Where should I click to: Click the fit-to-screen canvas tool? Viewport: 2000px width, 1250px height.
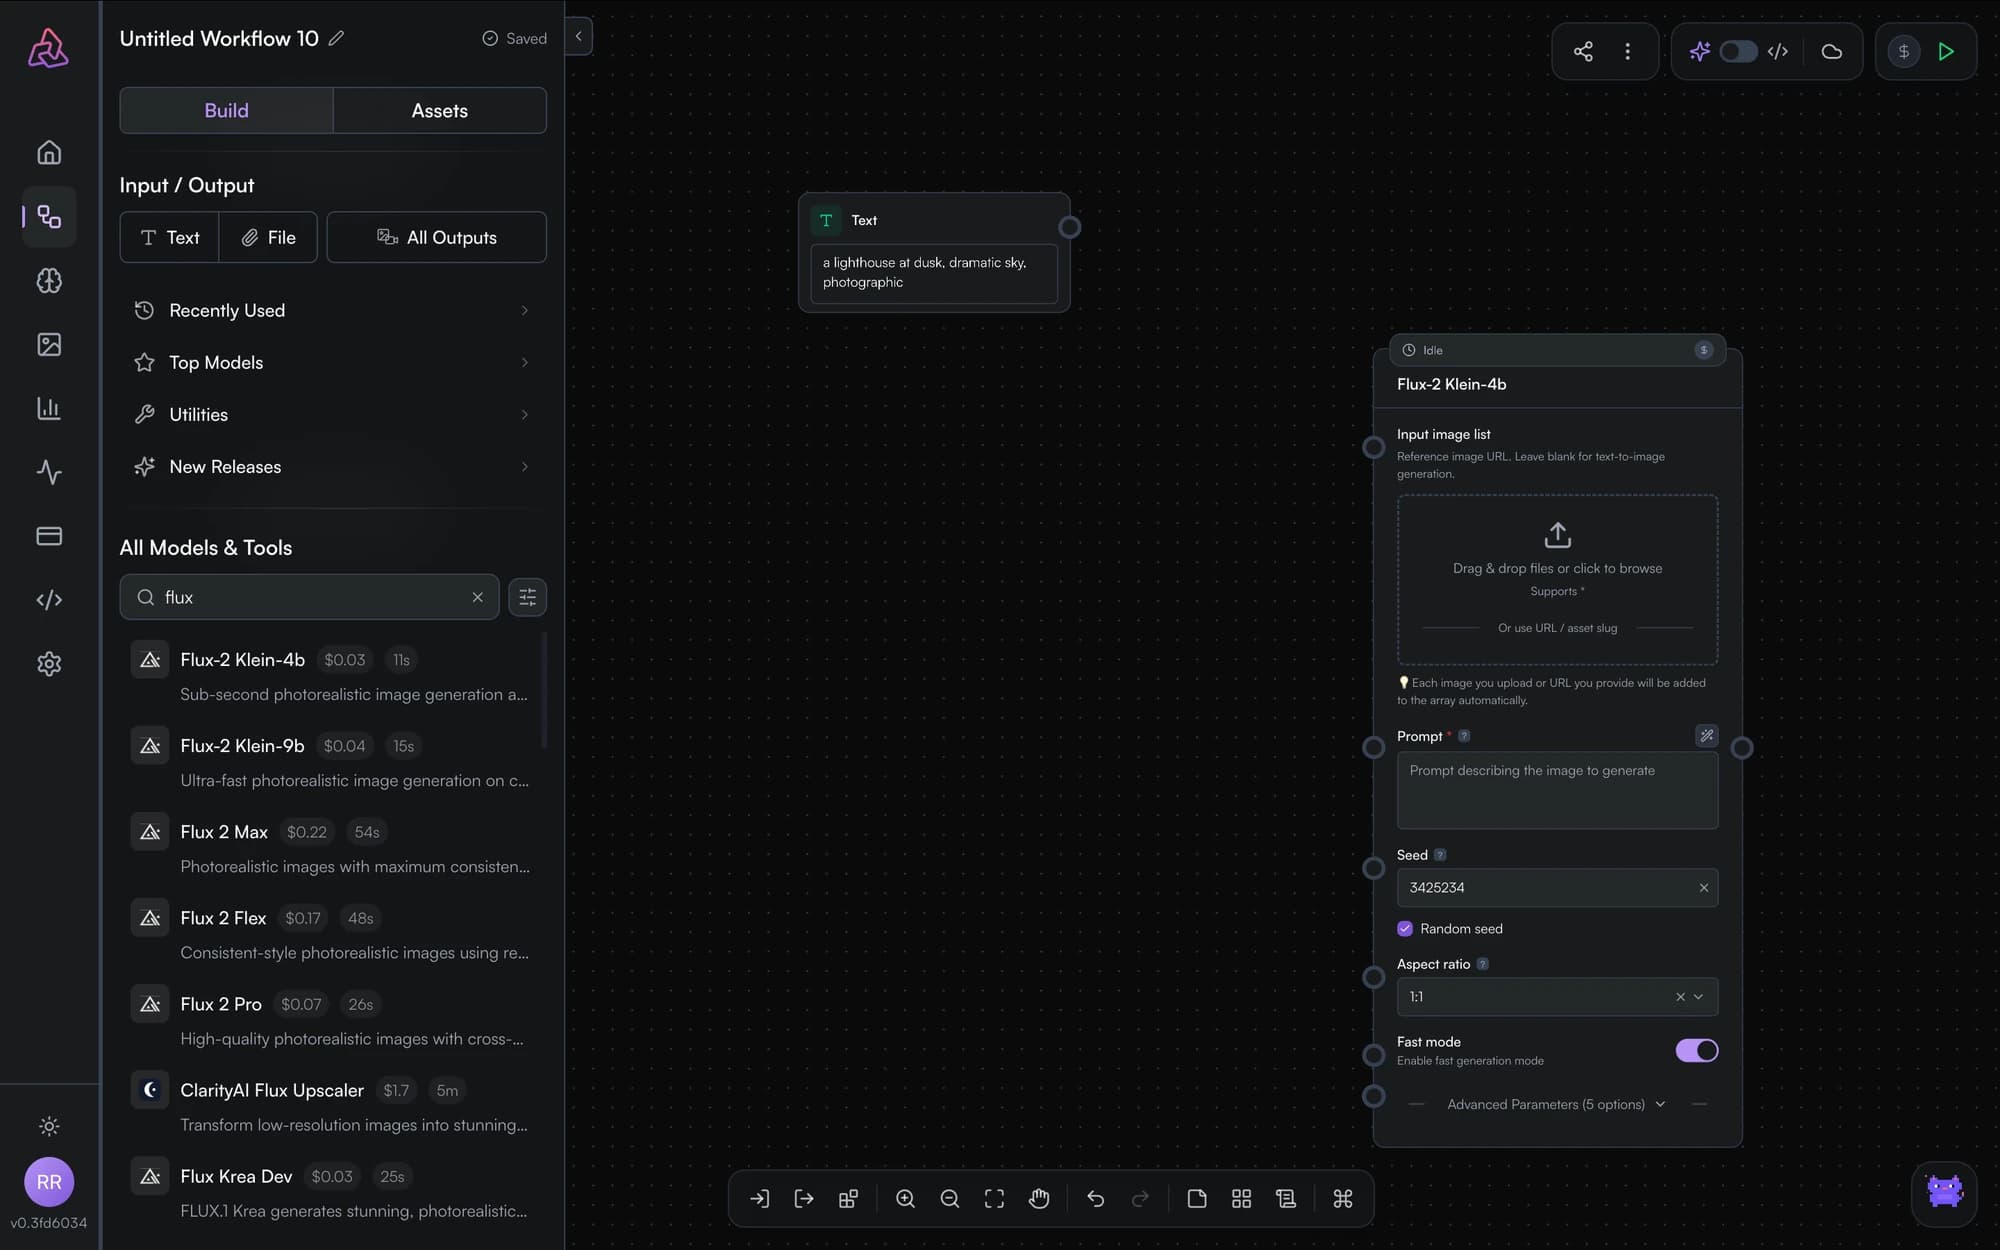[x=994, y=1198]
